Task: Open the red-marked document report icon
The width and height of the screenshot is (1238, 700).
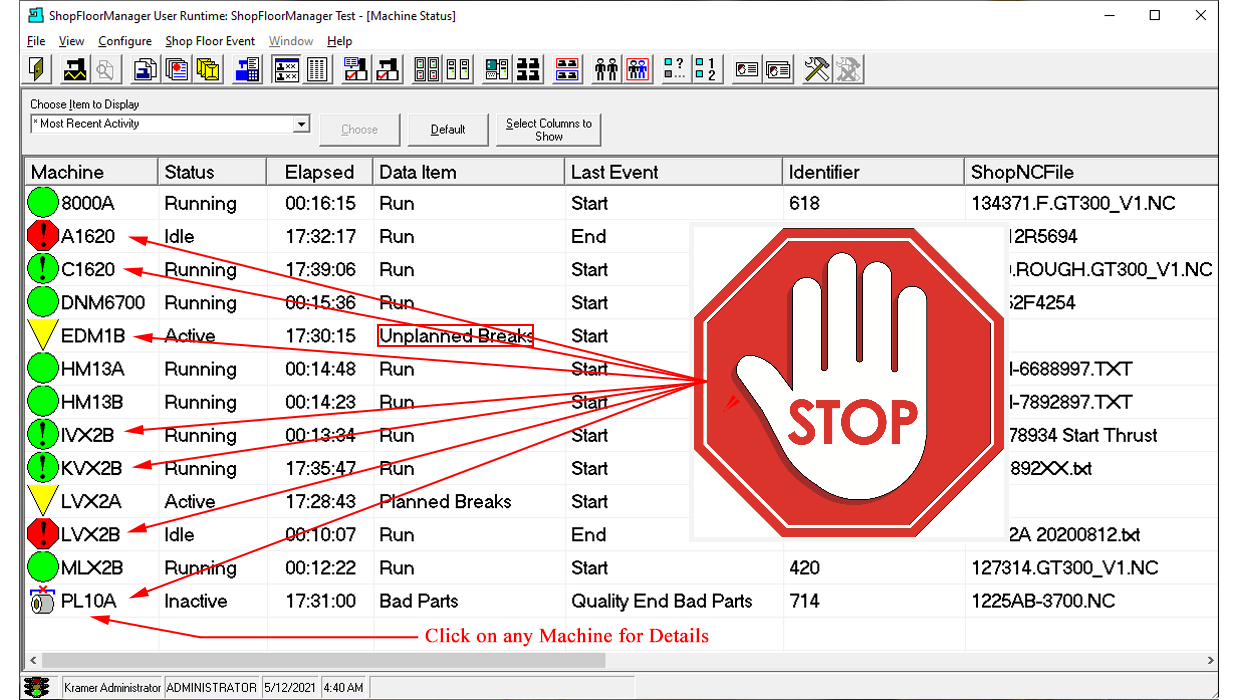Action: [x=178, y=69]
